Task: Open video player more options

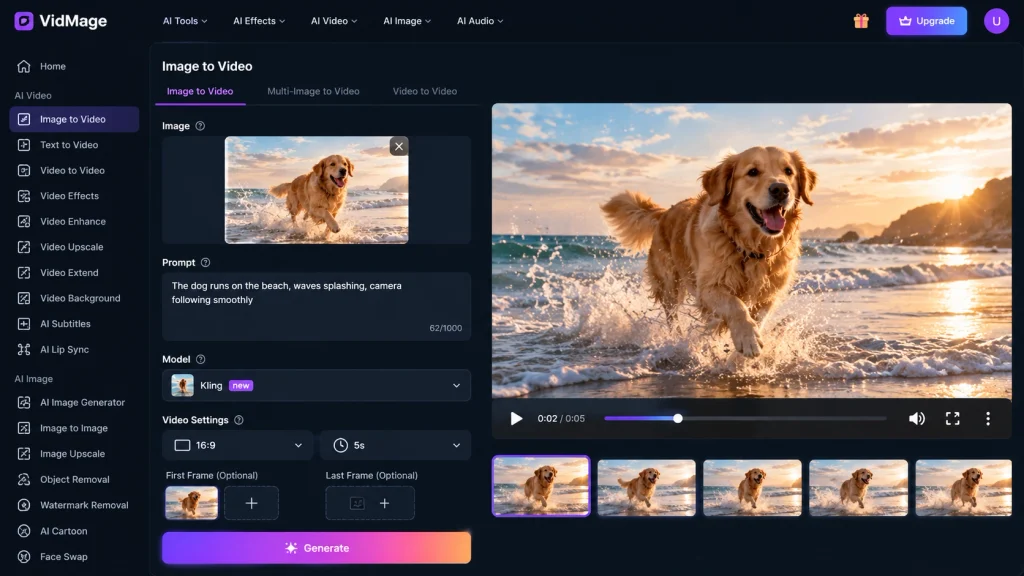Action: [x=987, y=419]
